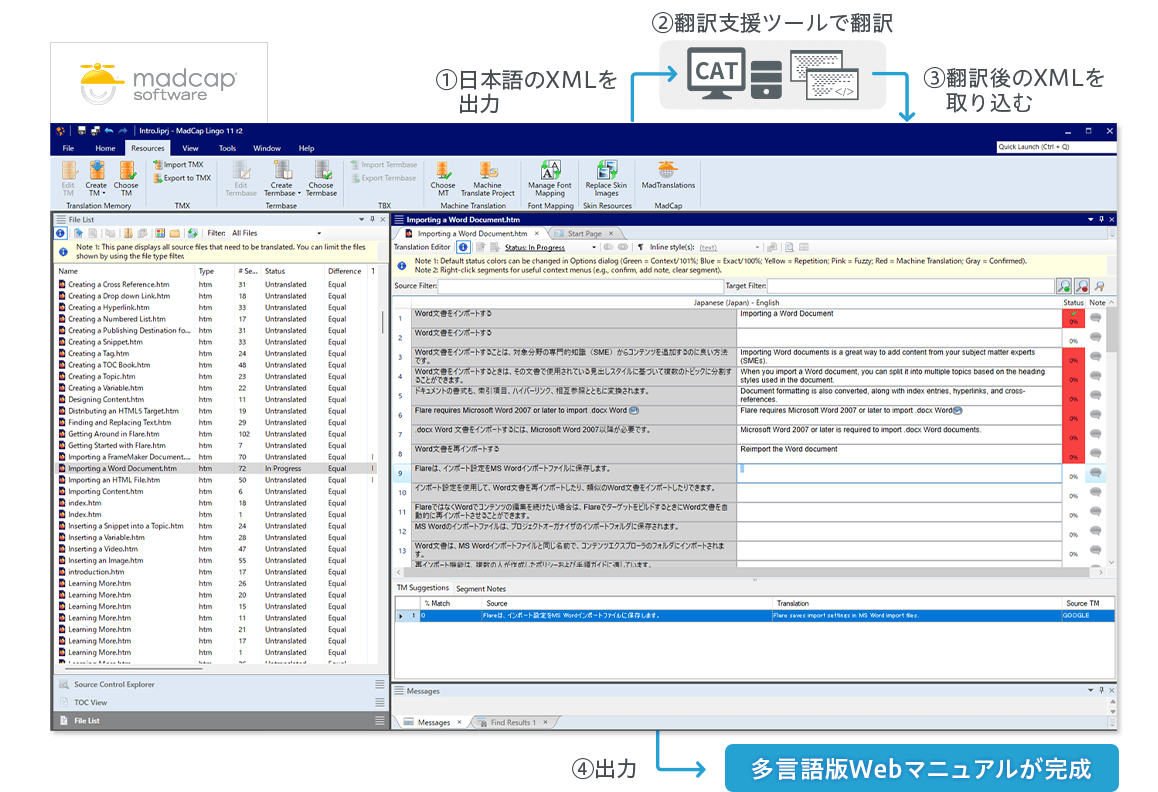
Task: Click the red status cell of segment 1
Action: pos(1073,318)
